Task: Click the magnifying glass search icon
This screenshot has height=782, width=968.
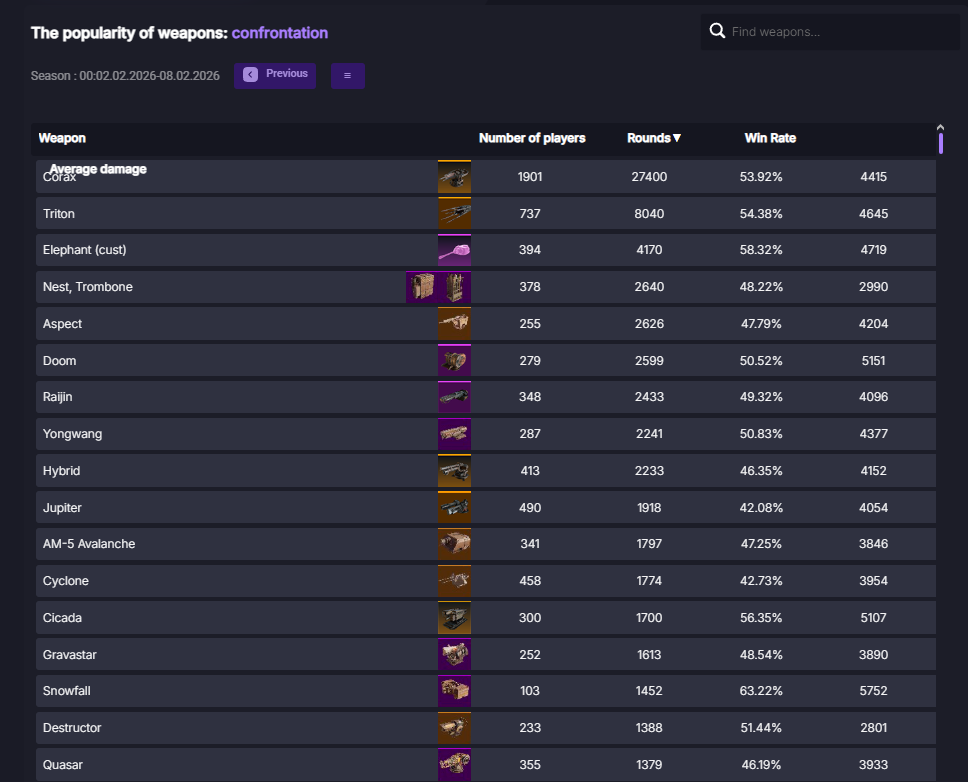Action: (x=717, y=31)
